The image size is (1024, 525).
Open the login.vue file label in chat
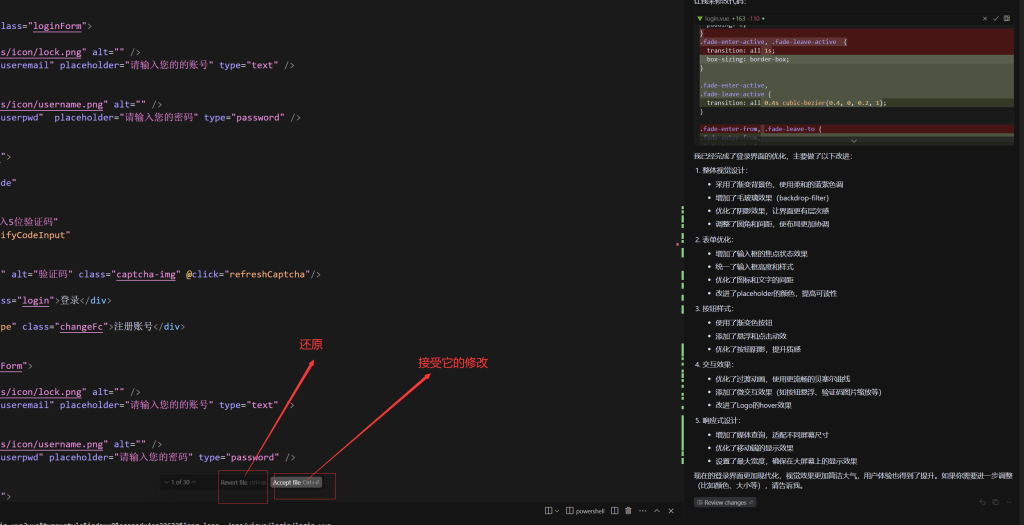tap(717, 18)
